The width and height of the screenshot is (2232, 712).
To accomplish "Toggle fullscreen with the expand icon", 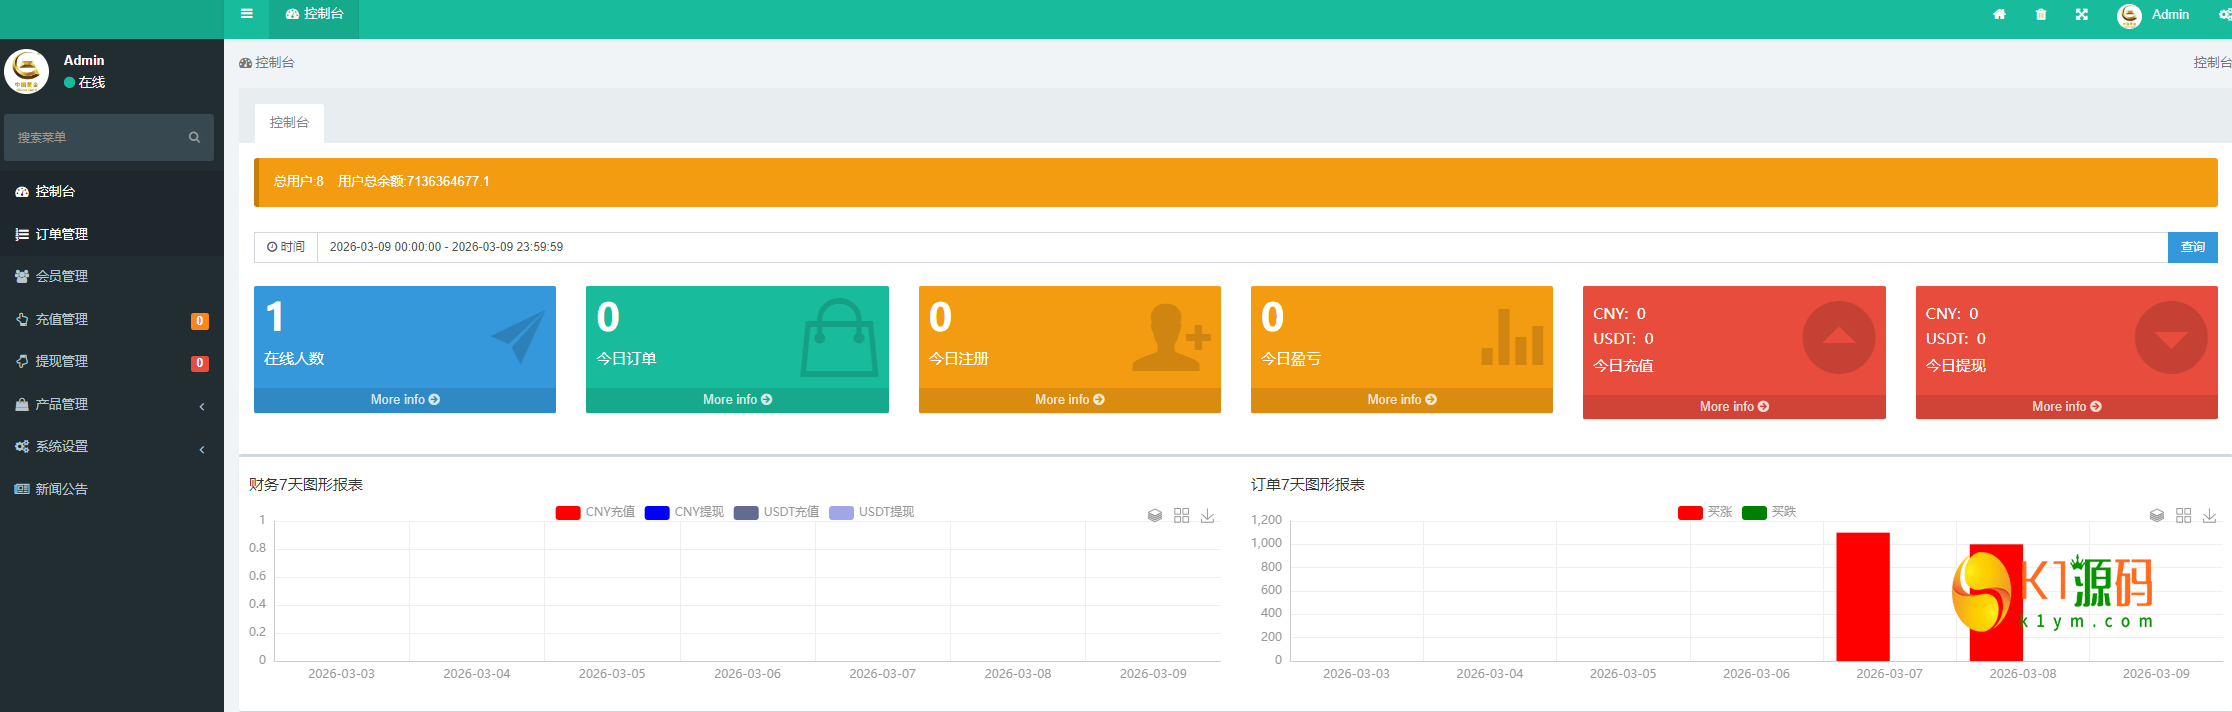I will tap(2082, 14).
